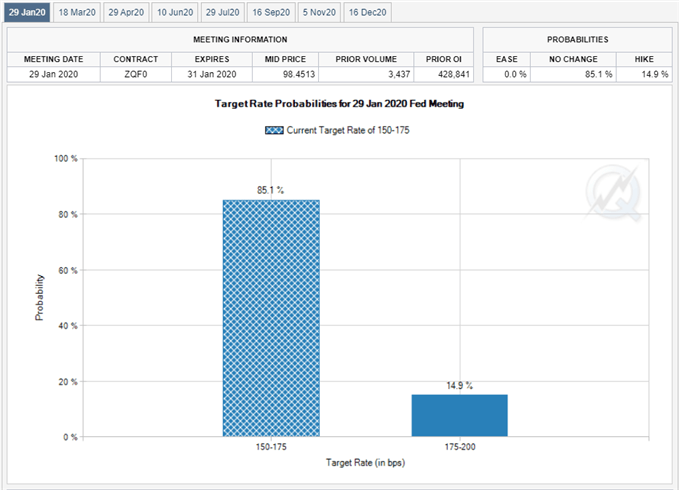Viewport: 679px width, 490px height.
Task: Click the PROBABILITIES header
Action: pyautogui.click(x=577, y=39)
